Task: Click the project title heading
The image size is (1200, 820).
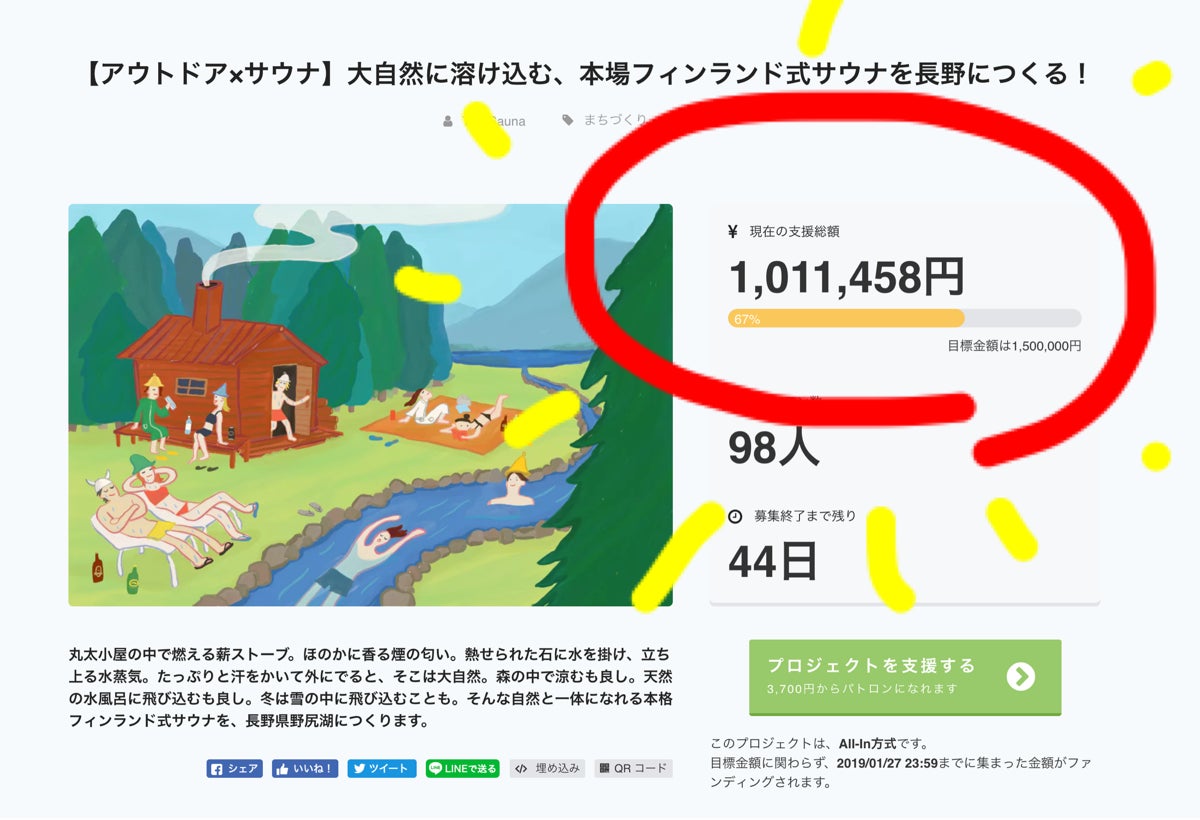Action: pos(588,75)
